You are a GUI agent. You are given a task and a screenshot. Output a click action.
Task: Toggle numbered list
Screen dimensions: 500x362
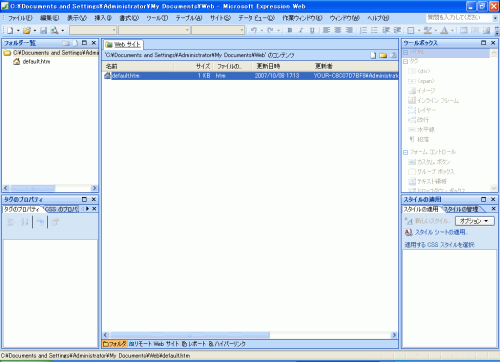(363, 30)
